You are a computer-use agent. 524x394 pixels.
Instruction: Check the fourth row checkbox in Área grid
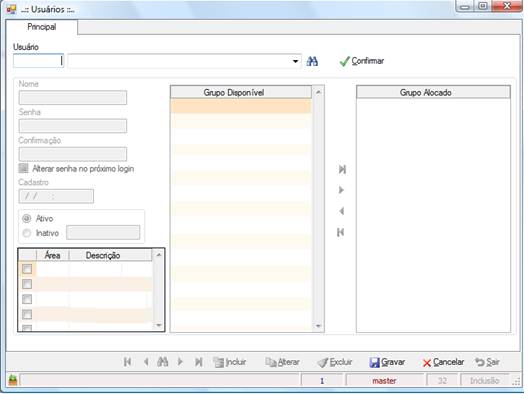tap(27, 314)
